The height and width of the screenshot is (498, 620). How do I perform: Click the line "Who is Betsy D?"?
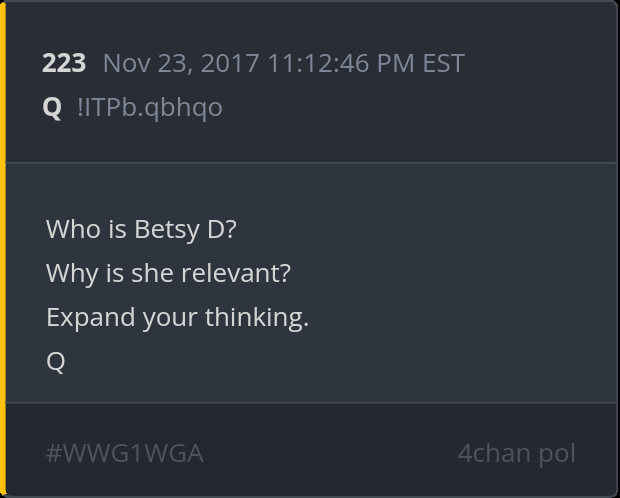141,229
